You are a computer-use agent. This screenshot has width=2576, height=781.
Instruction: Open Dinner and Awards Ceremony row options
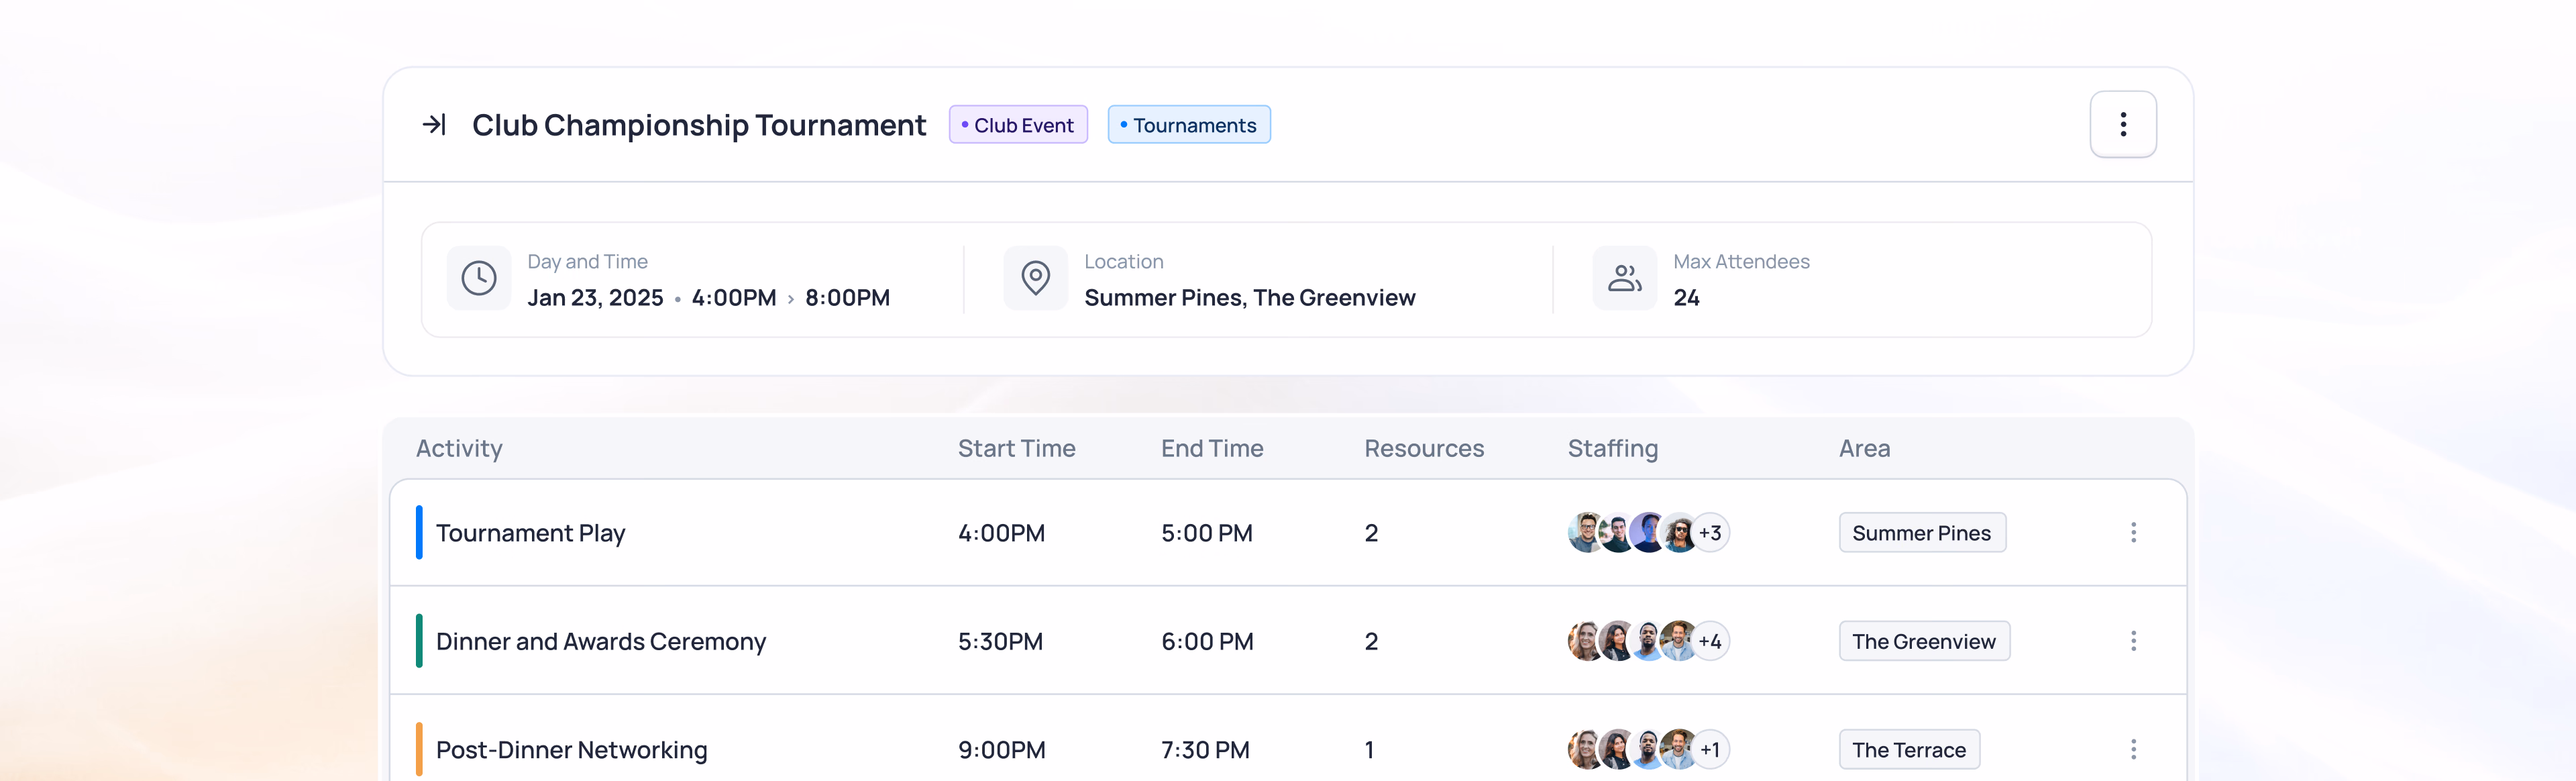[2133, 641]
